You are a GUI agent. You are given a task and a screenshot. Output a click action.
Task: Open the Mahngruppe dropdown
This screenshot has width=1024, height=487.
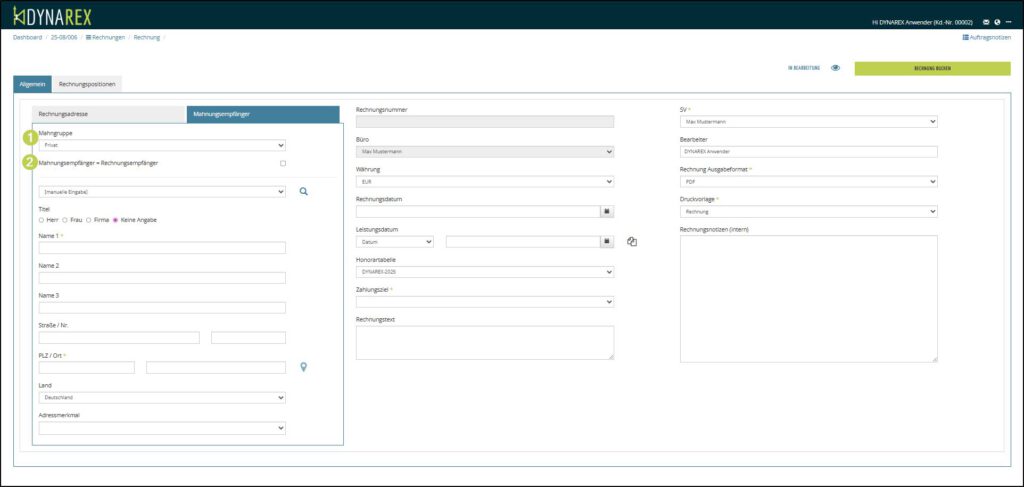coord(162,145)
